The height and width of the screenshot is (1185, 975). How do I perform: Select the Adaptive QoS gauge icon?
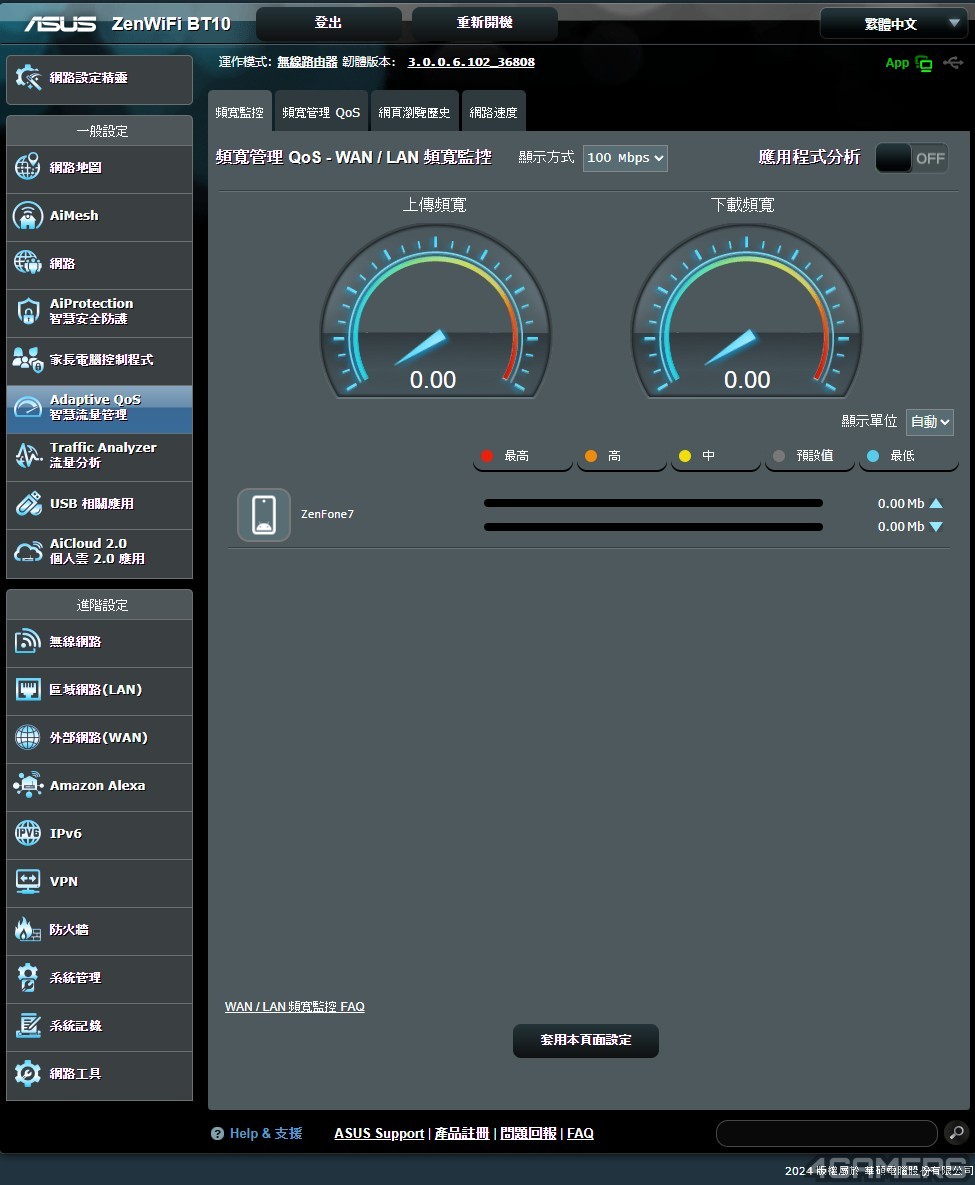coord(28,407)
